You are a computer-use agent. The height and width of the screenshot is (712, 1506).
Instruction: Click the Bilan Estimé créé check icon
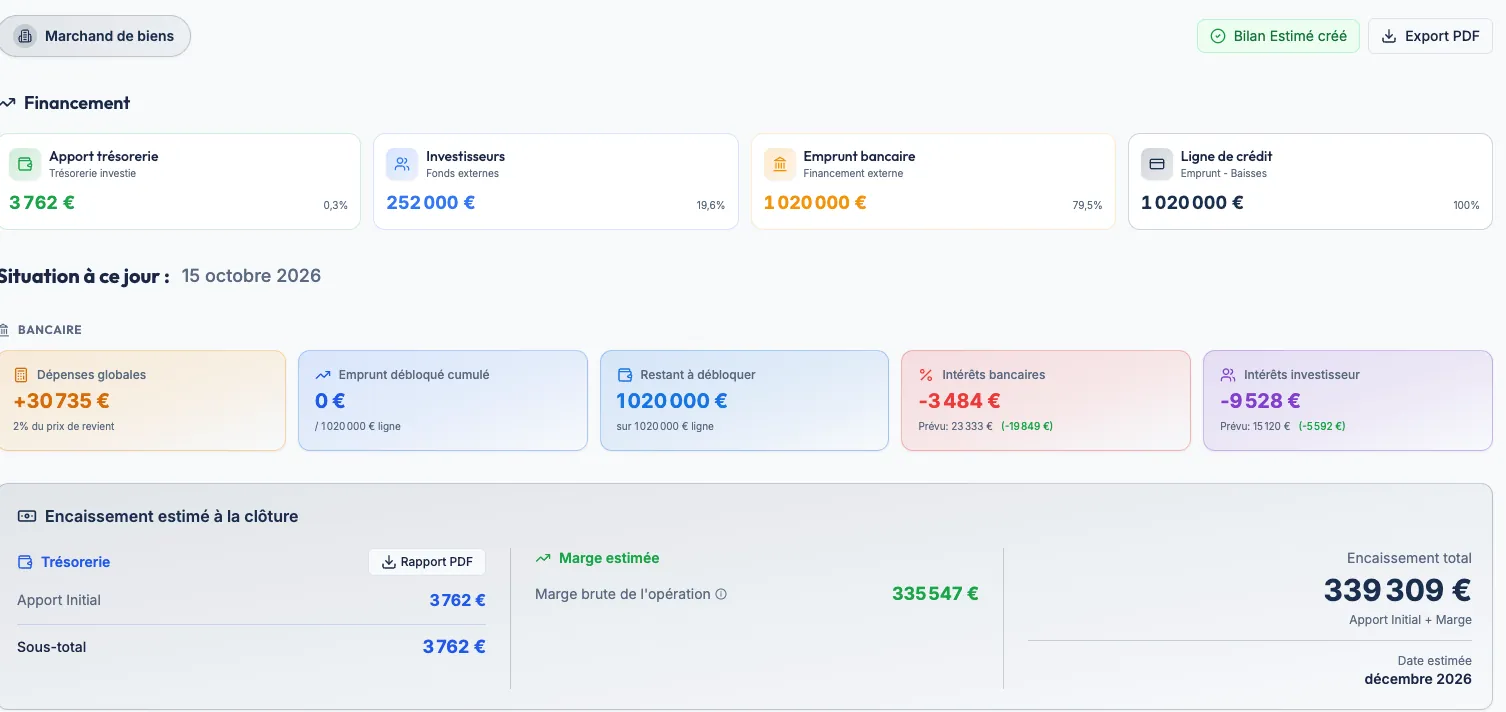(1218, 36)
